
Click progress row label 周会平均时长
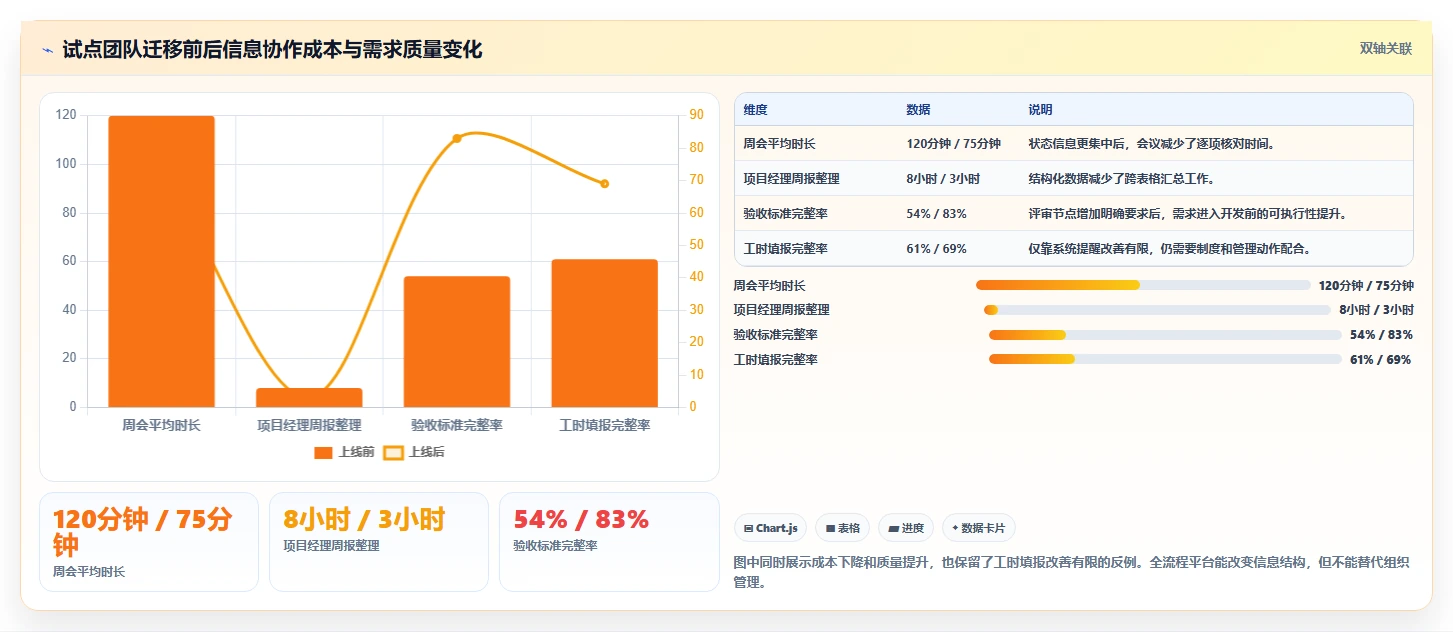pyautogui.click(x=769, y=285)
